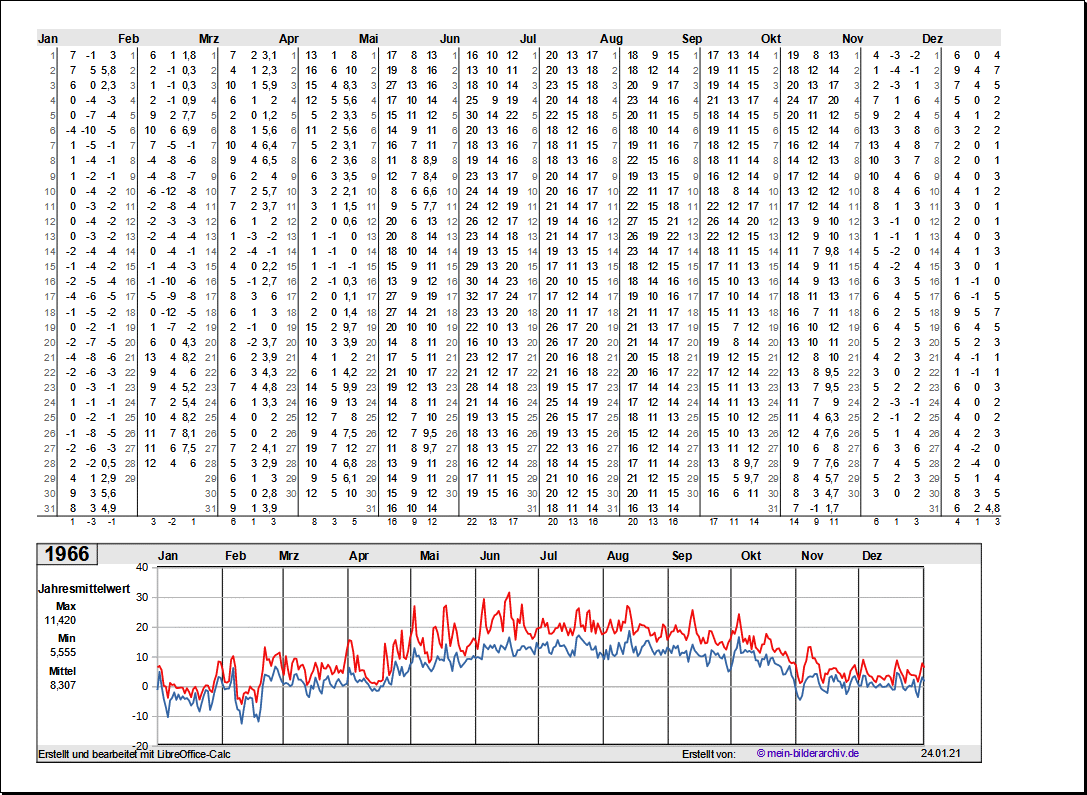Click the Nov label above the chart
This screenshot has height=795, width=1087.
pos(811,556)
